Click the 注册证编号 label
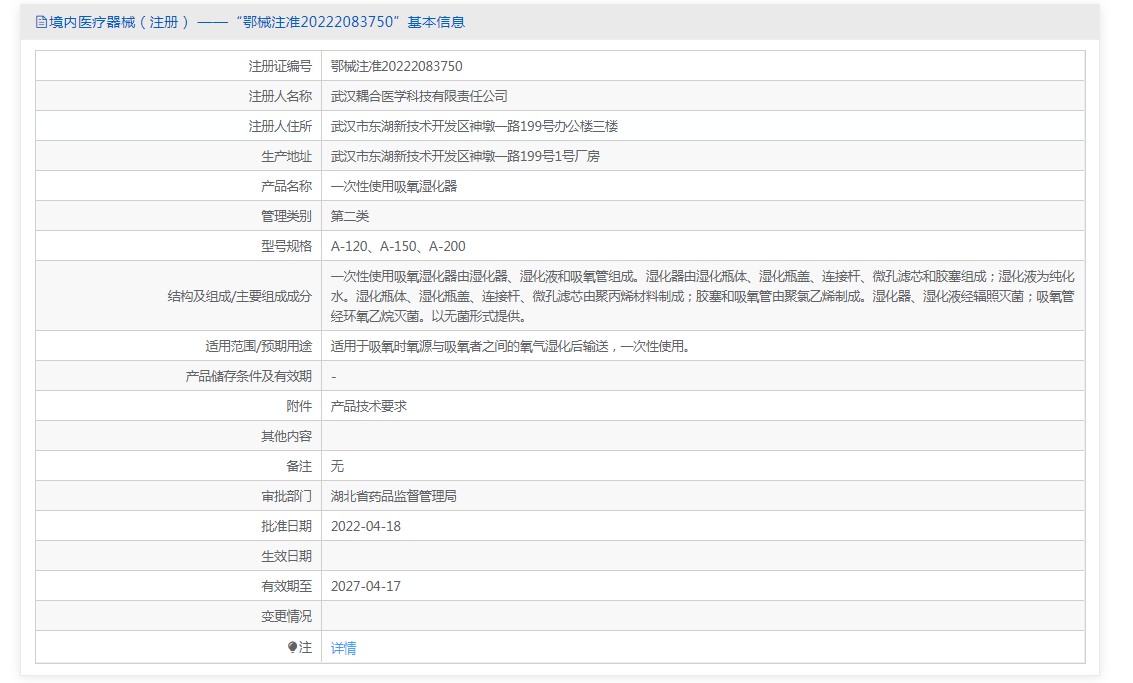The width and height of the screenshot is (1133, 683). tap(280, 66)
